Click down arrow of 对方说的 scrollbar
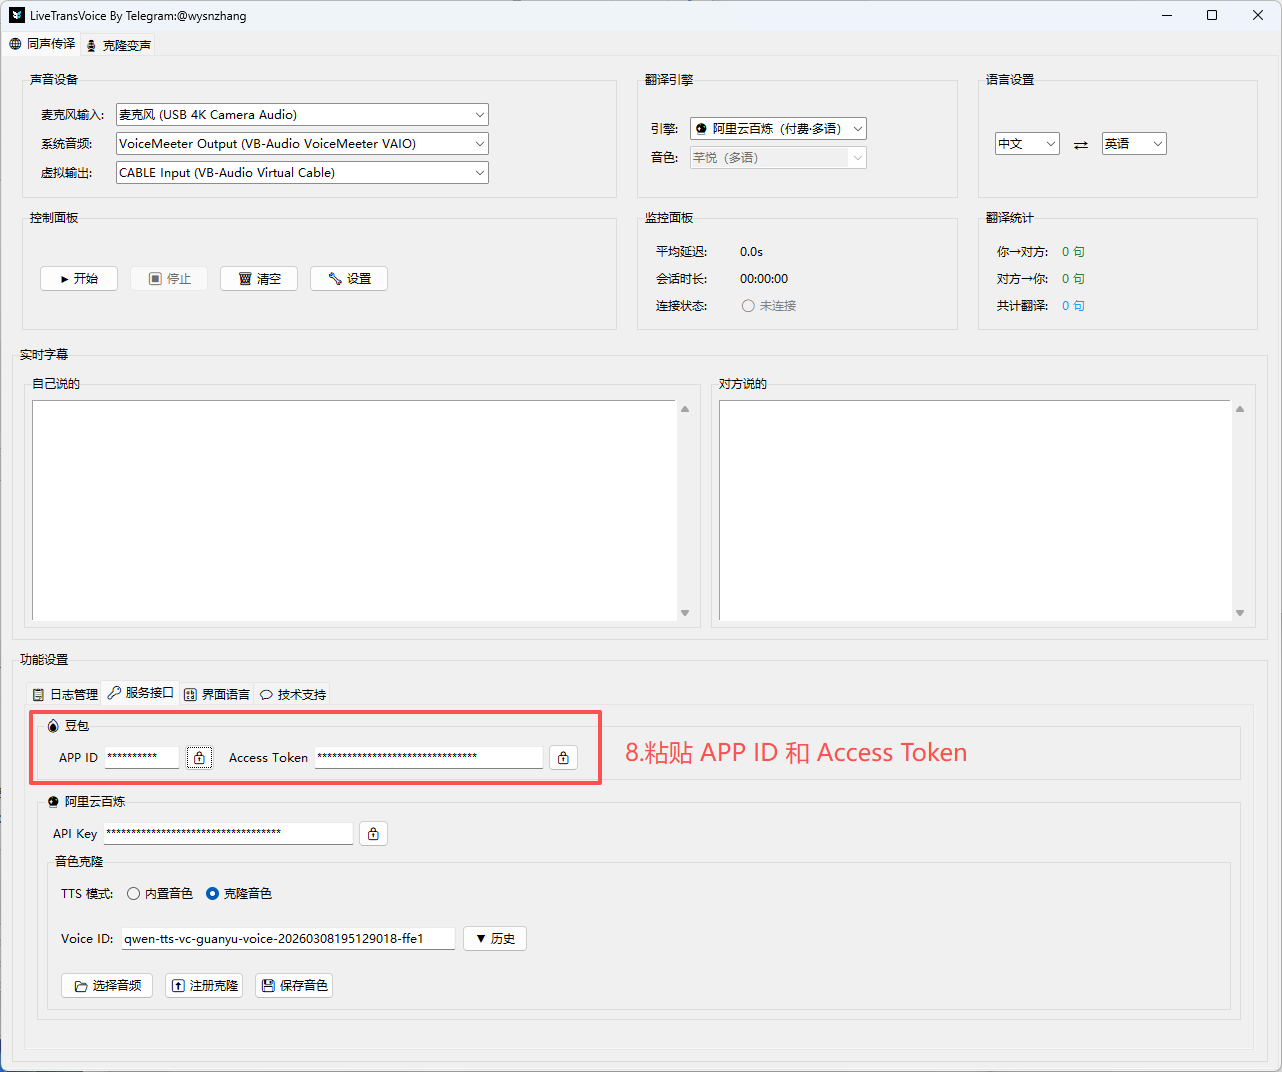The image size is (1282, 1072). point(1240,613)
